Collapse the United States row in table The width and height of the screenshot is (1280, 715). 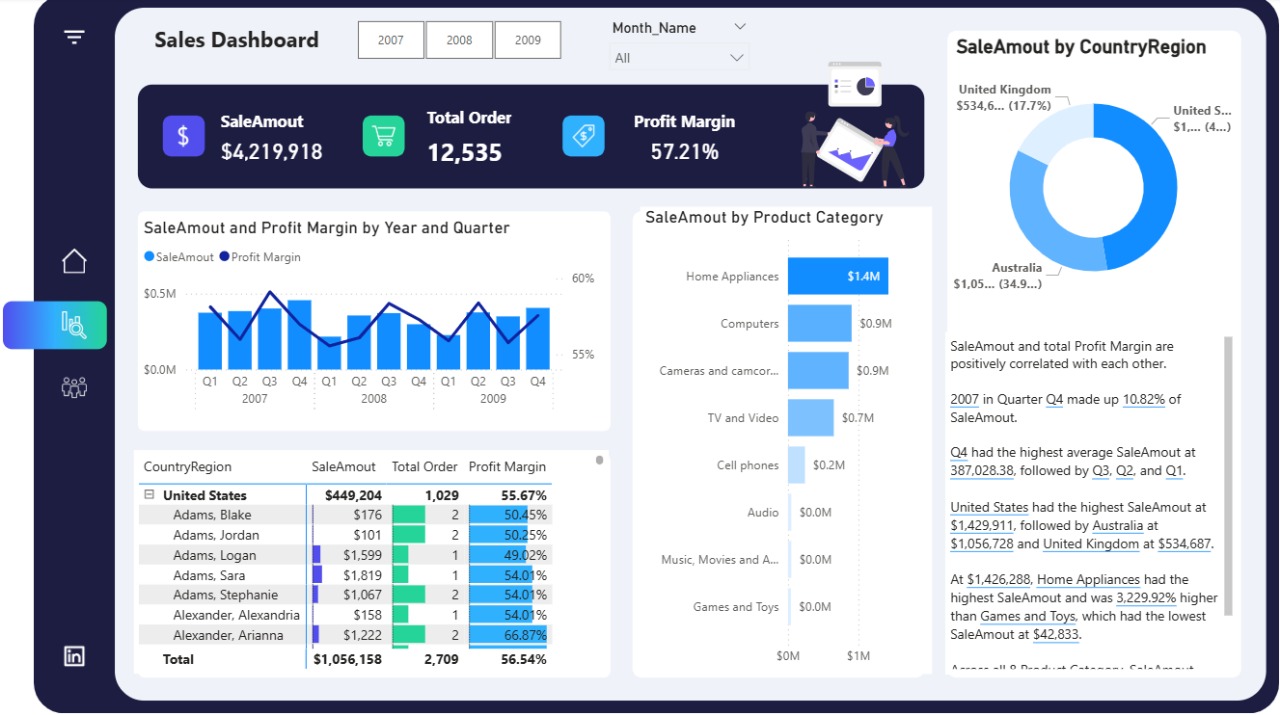149,495
